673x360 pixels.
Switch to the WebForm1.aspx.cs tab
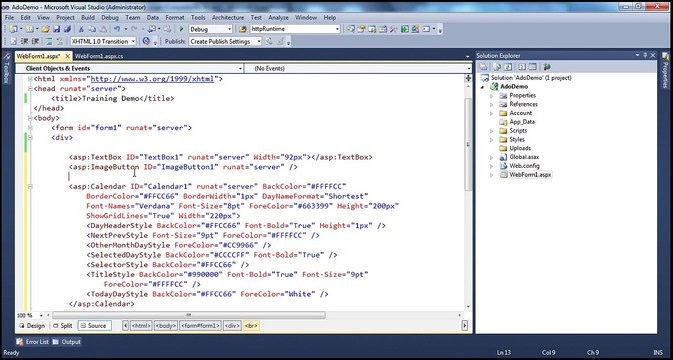pos(99,56)
